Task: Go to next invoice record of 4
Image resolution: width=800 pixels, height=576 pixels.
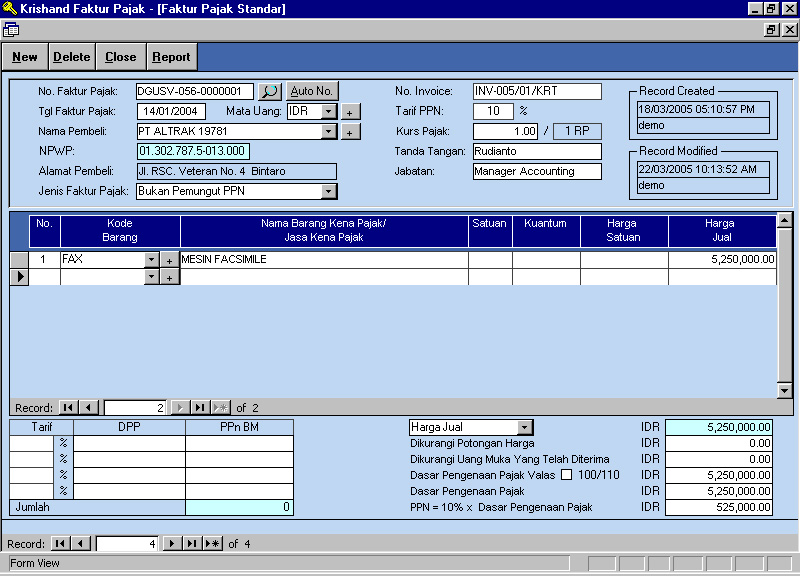Action: point(171,543)
